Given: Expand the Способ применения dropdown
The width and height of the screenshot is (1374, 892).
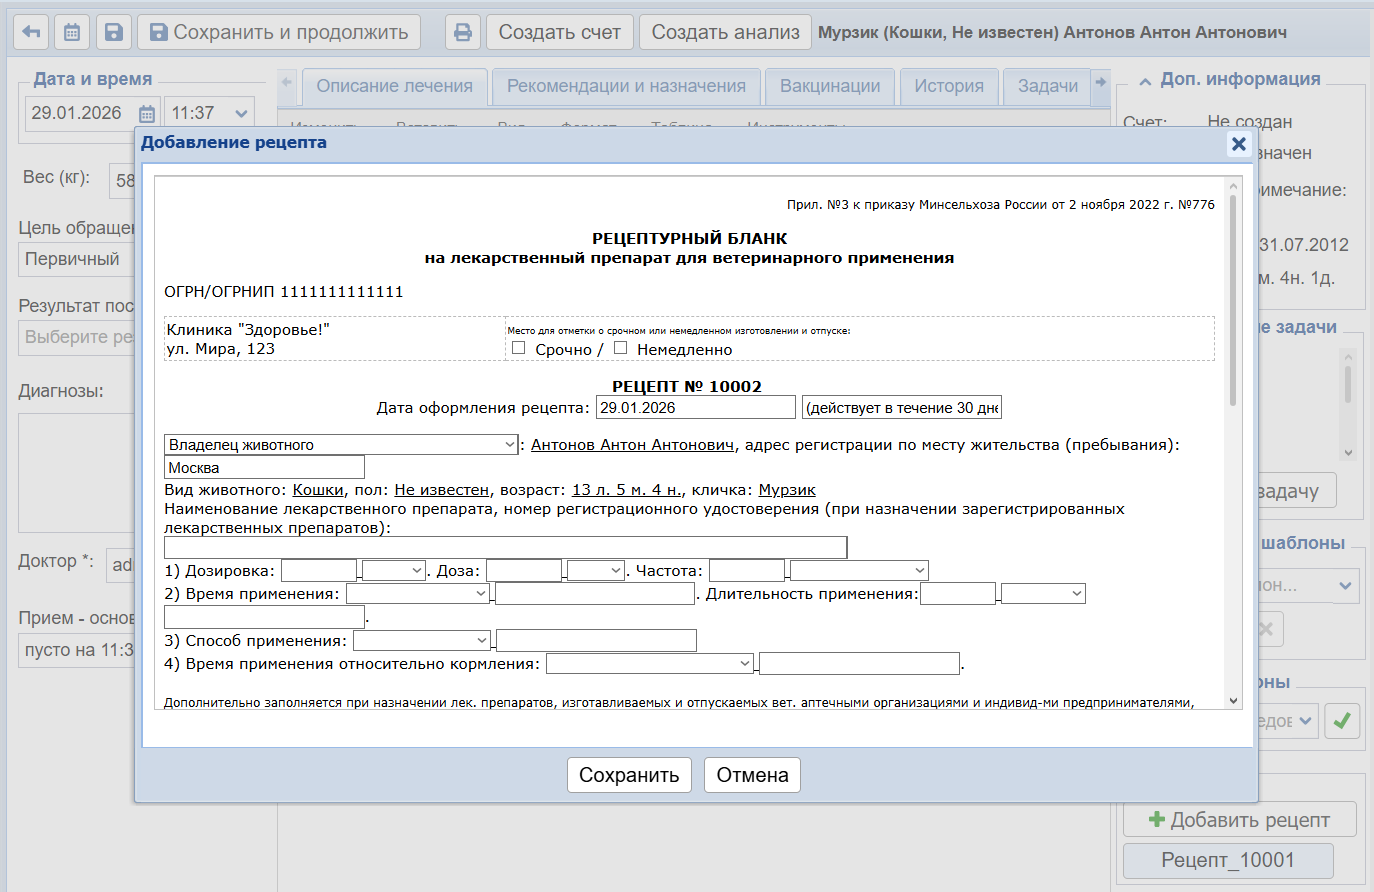Looking at the screenshot, I should 423,640.
